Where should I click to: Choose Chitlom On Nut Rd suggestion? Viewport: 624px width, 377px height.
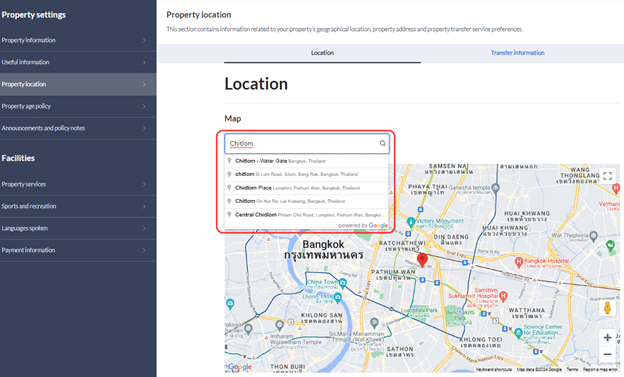pos(306,201)
